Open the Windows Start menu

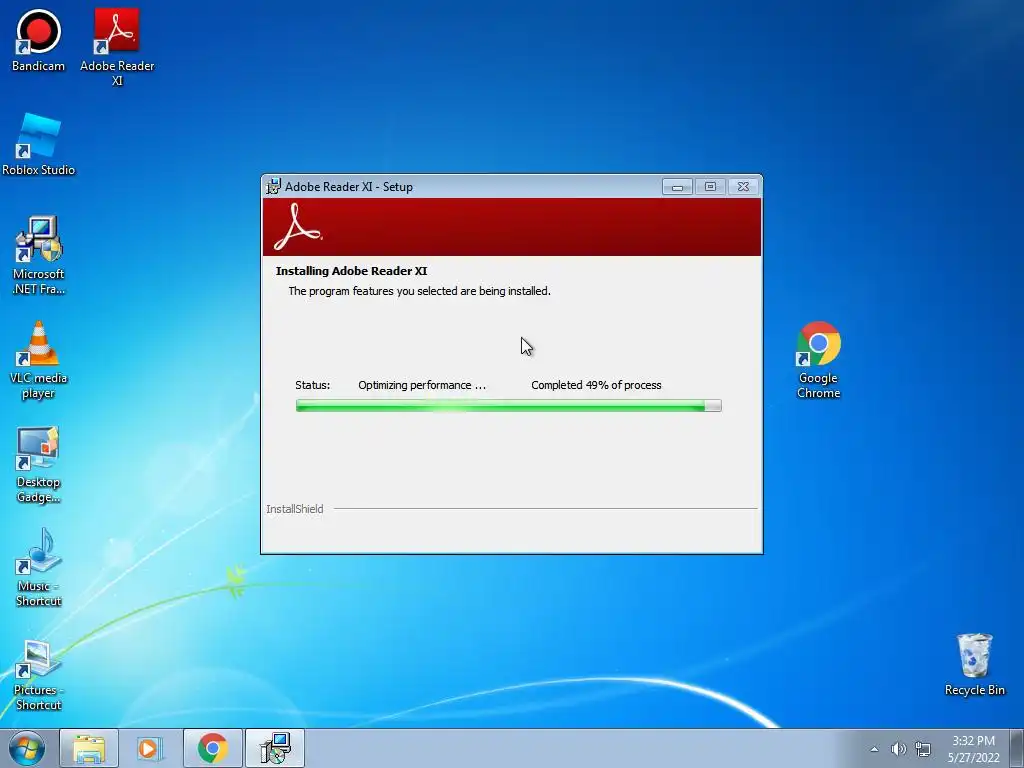[27, 748]
